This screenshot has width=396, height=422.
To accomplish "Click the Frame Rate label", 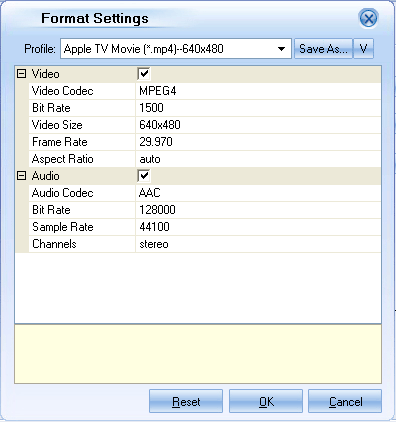I will coord(60,142).
